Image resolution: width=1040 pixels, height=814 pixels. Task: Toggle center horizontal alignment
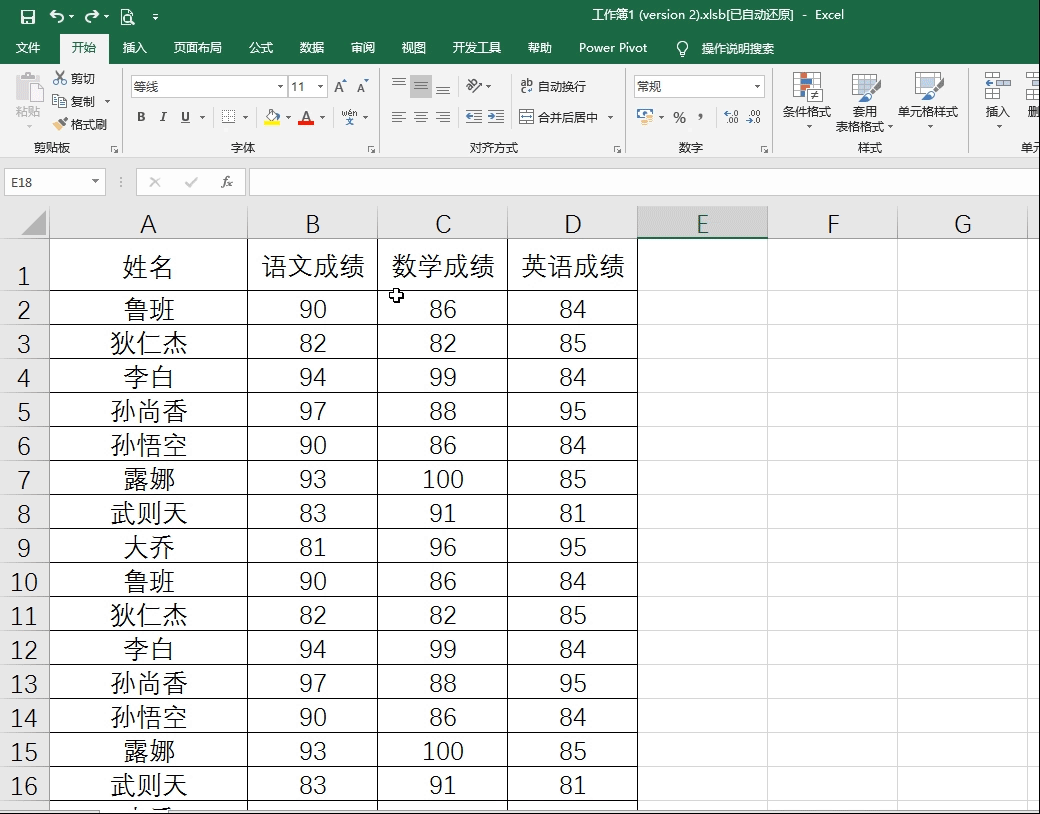point(421,117)
